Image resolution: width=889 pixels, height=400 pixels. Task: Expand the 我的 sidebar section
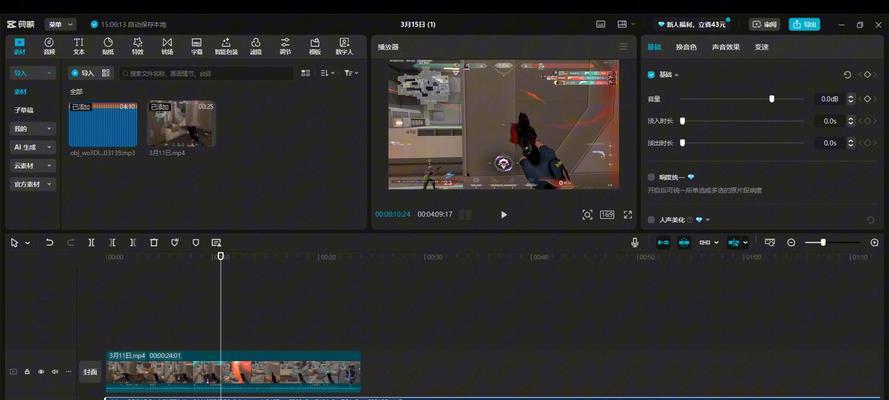[33, 129]
